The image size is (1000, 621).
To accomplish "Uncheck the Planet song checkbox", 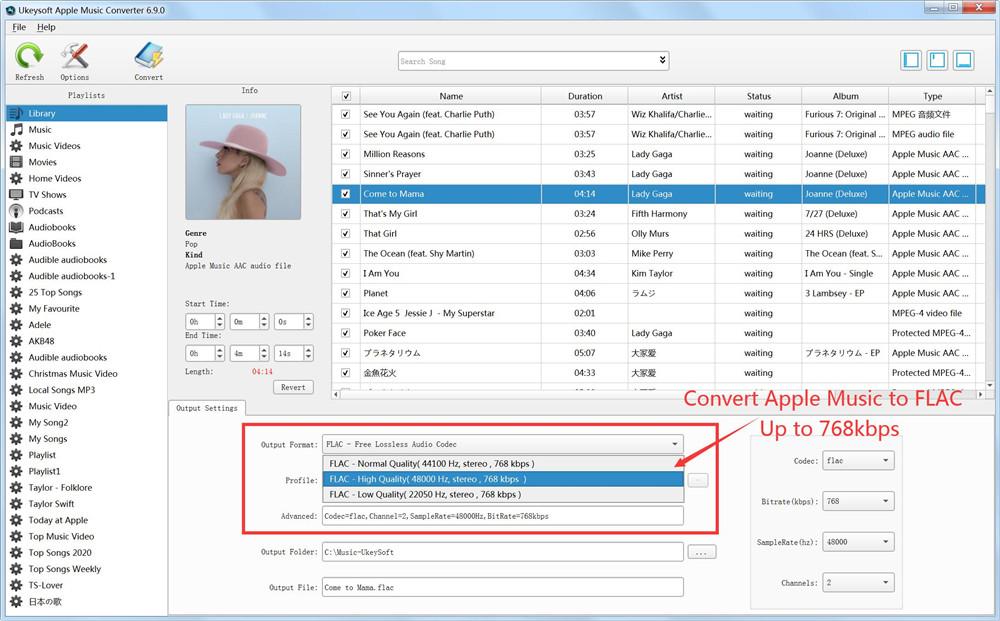I will [x=346, y=293].
